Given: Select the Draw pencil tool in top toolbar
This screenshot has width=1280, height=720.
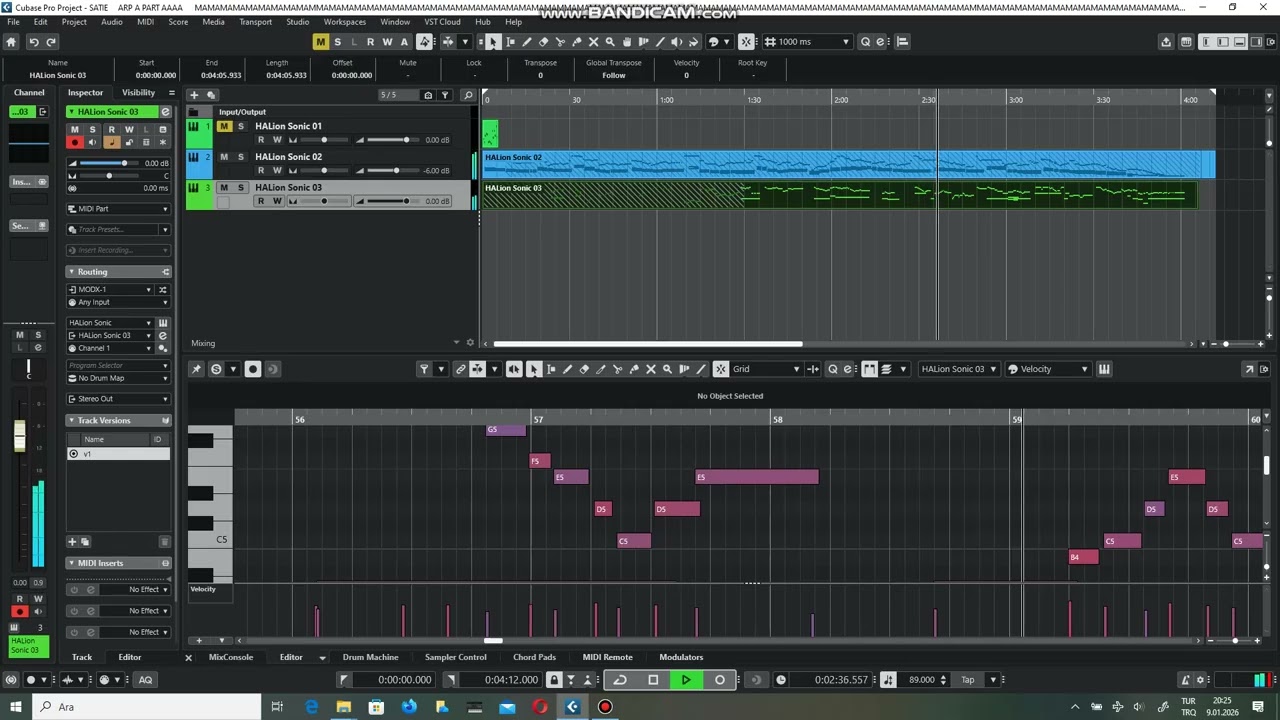Looking at the screenshot, I should point(527,42).
